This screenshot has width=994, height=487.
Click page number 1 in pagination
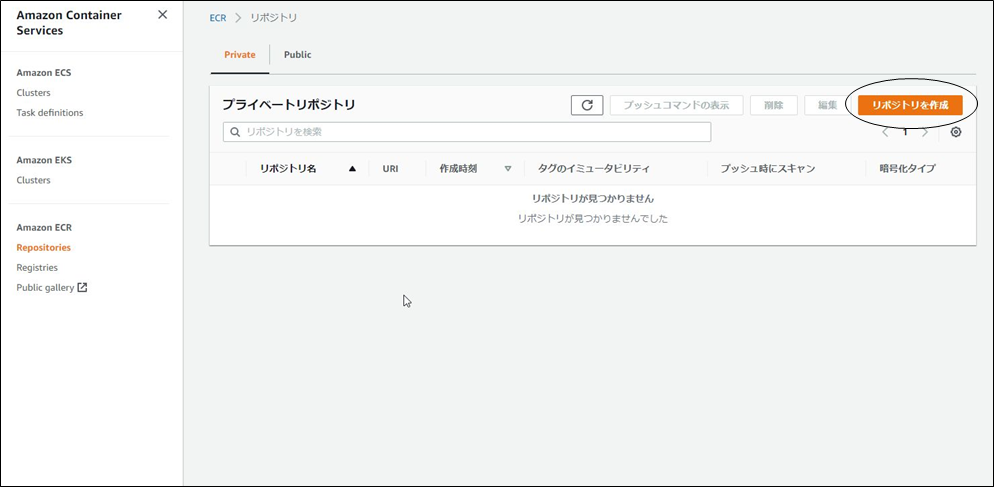(905, 132)
